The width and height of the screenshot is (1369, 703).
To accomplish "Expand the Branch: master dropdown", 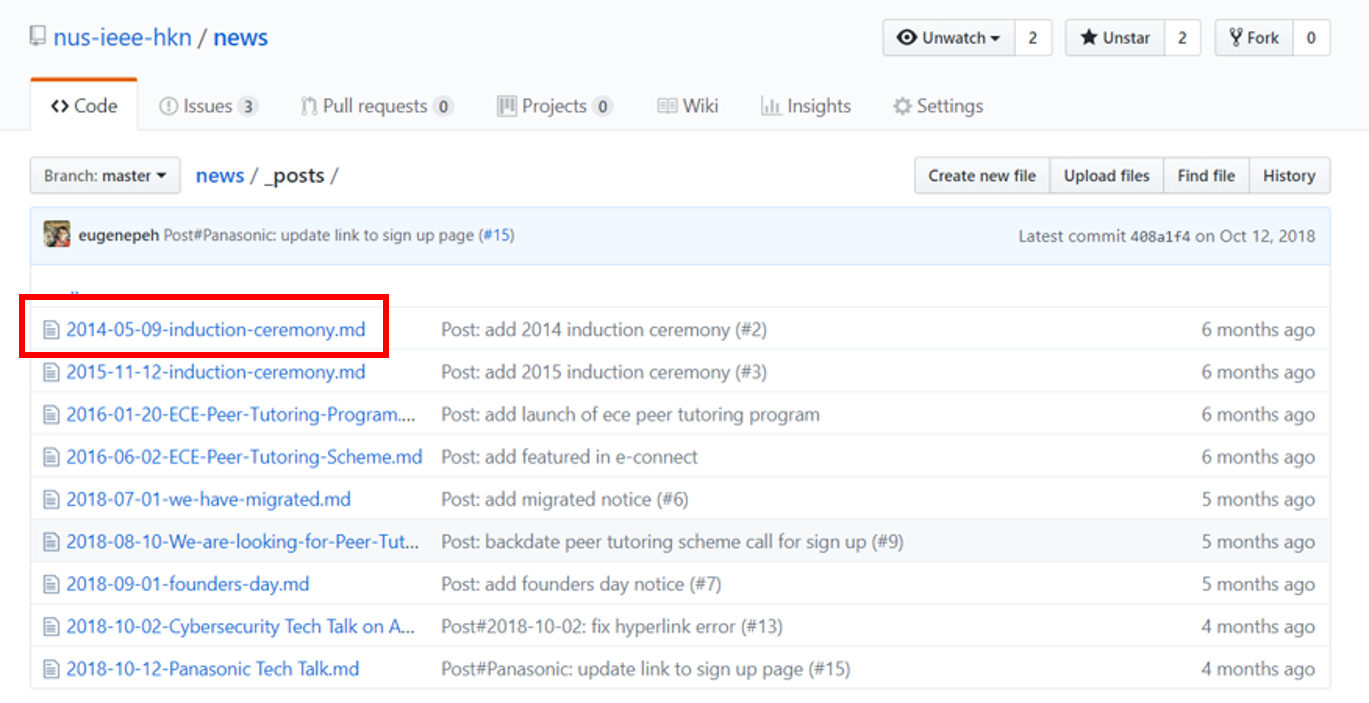I will [x=105, y=175].
